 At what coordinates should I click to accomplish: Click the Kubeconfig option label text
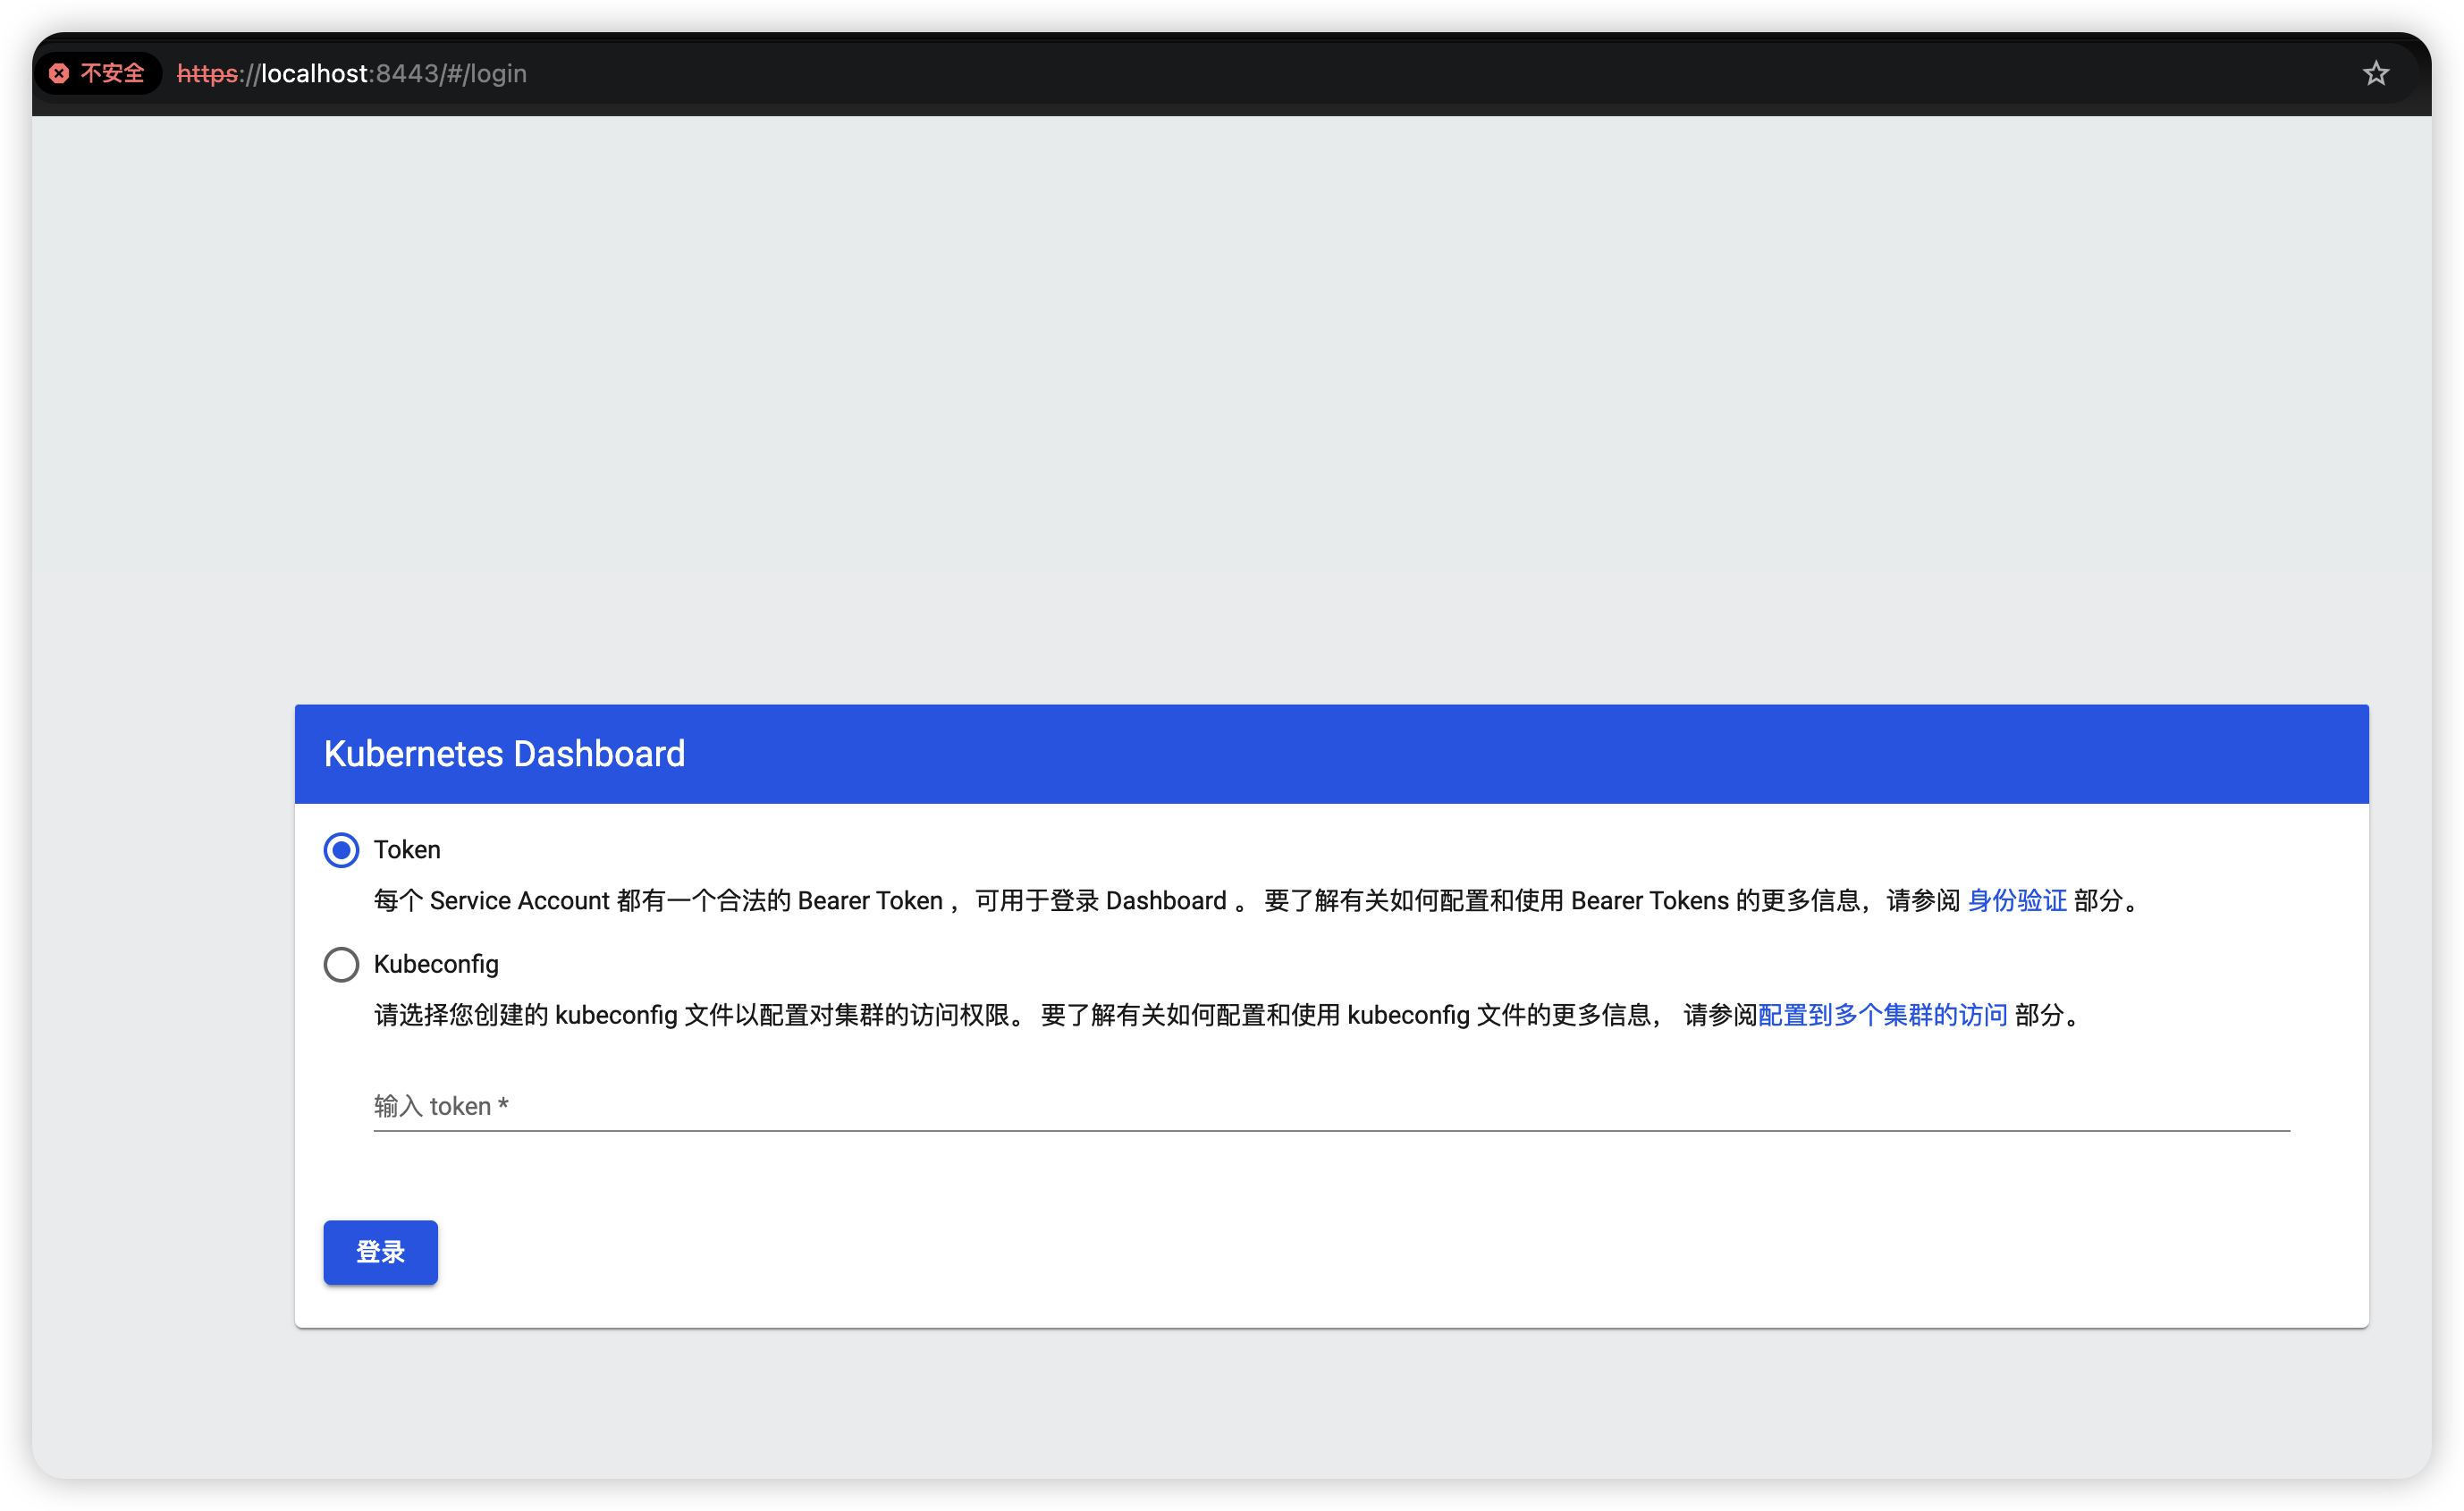436,964
